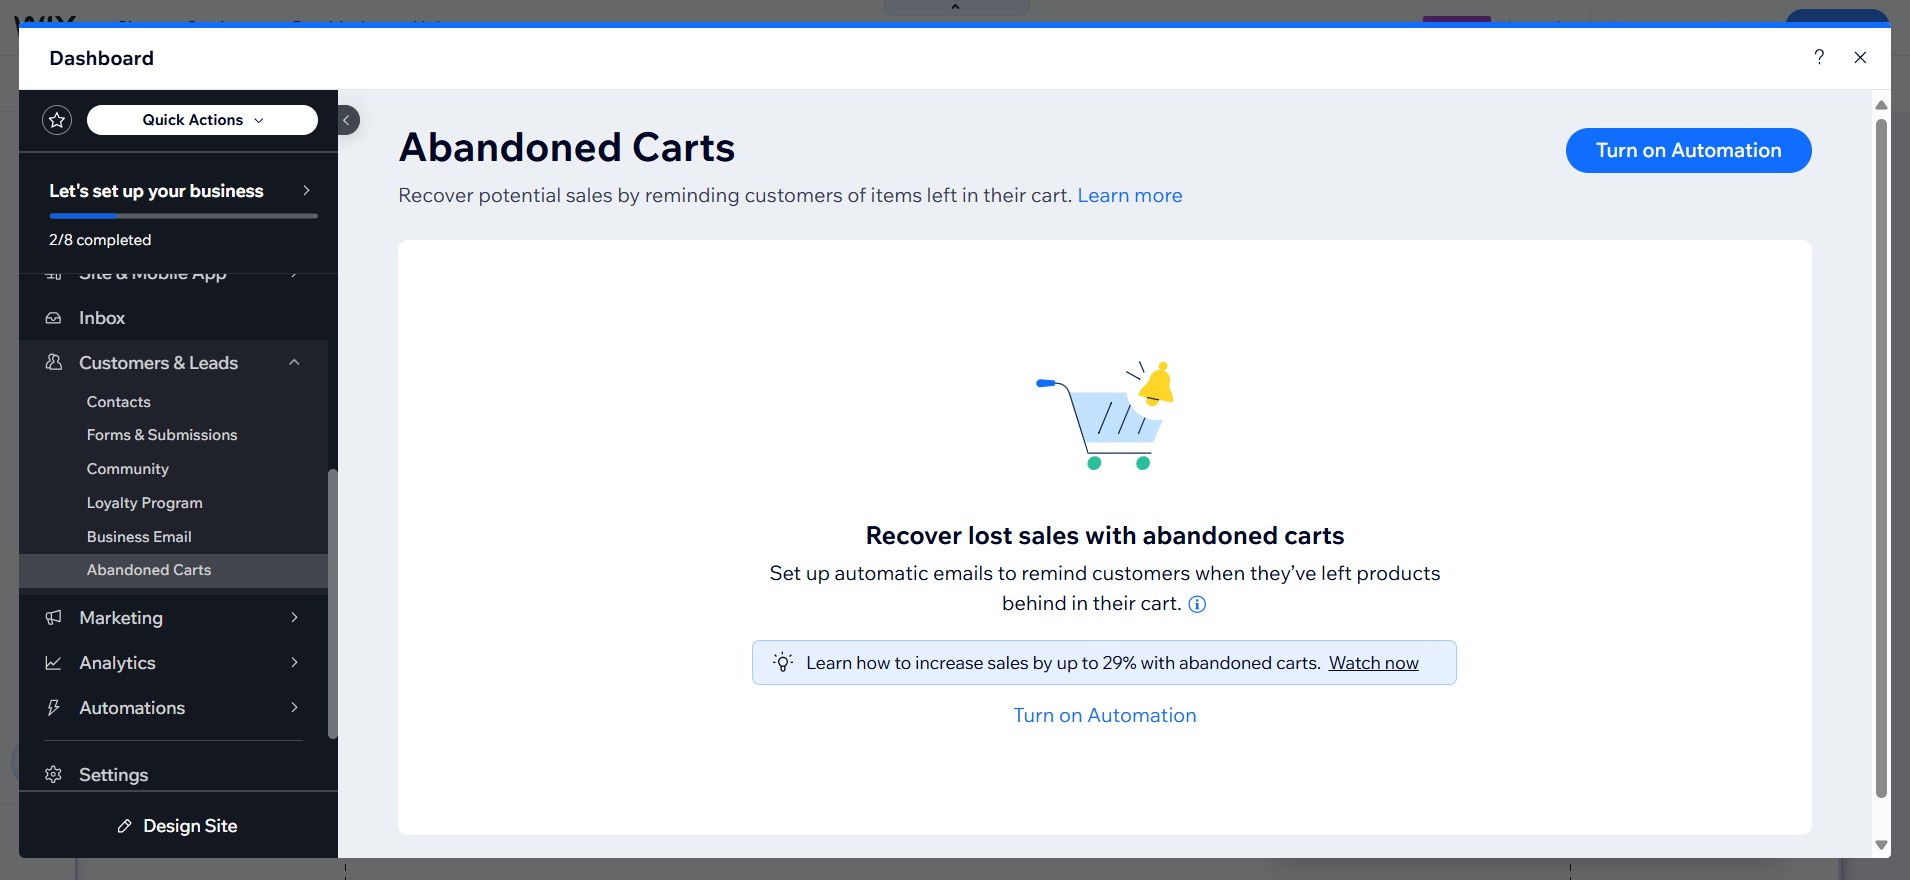Screen dimensions: 1910x880
Task: Click the favorites star icon in the sidebar
Action: (x=57, y=120)
